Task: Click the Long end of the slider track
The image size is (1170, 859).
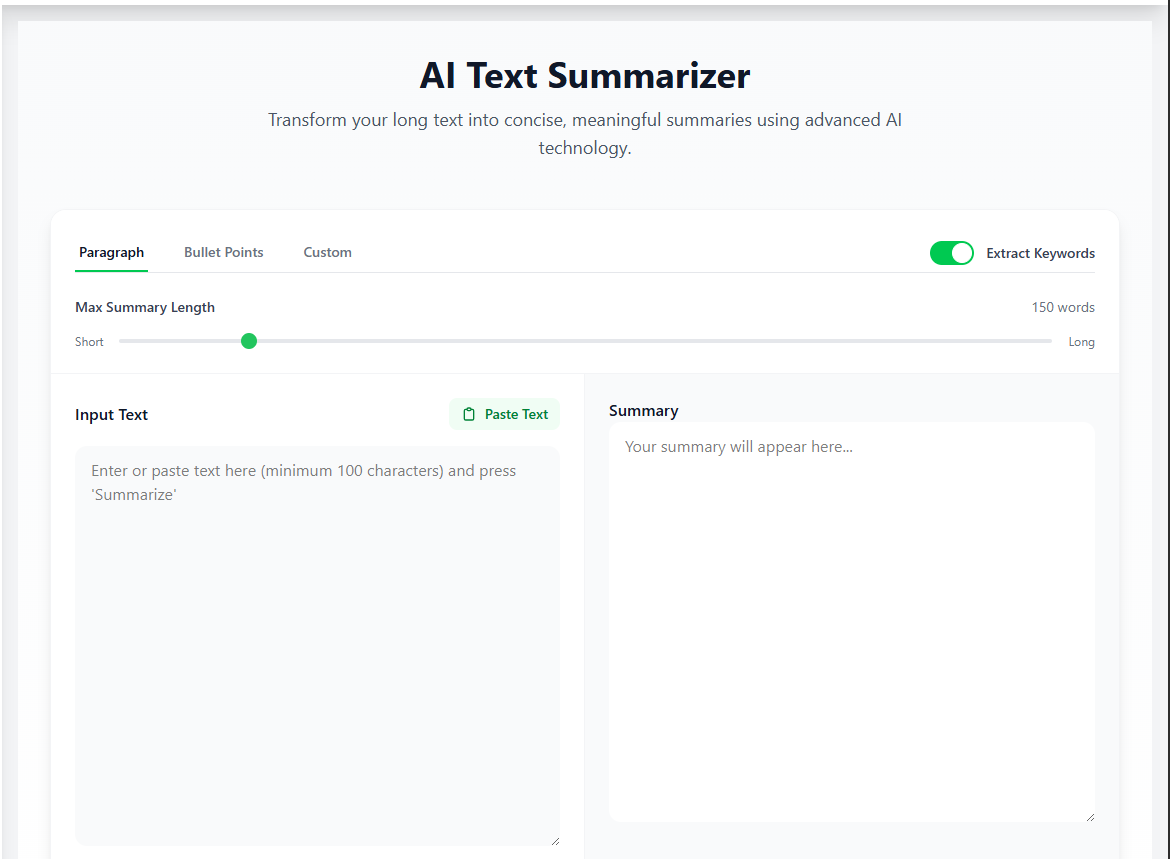Action: (x=1045, y=341)
